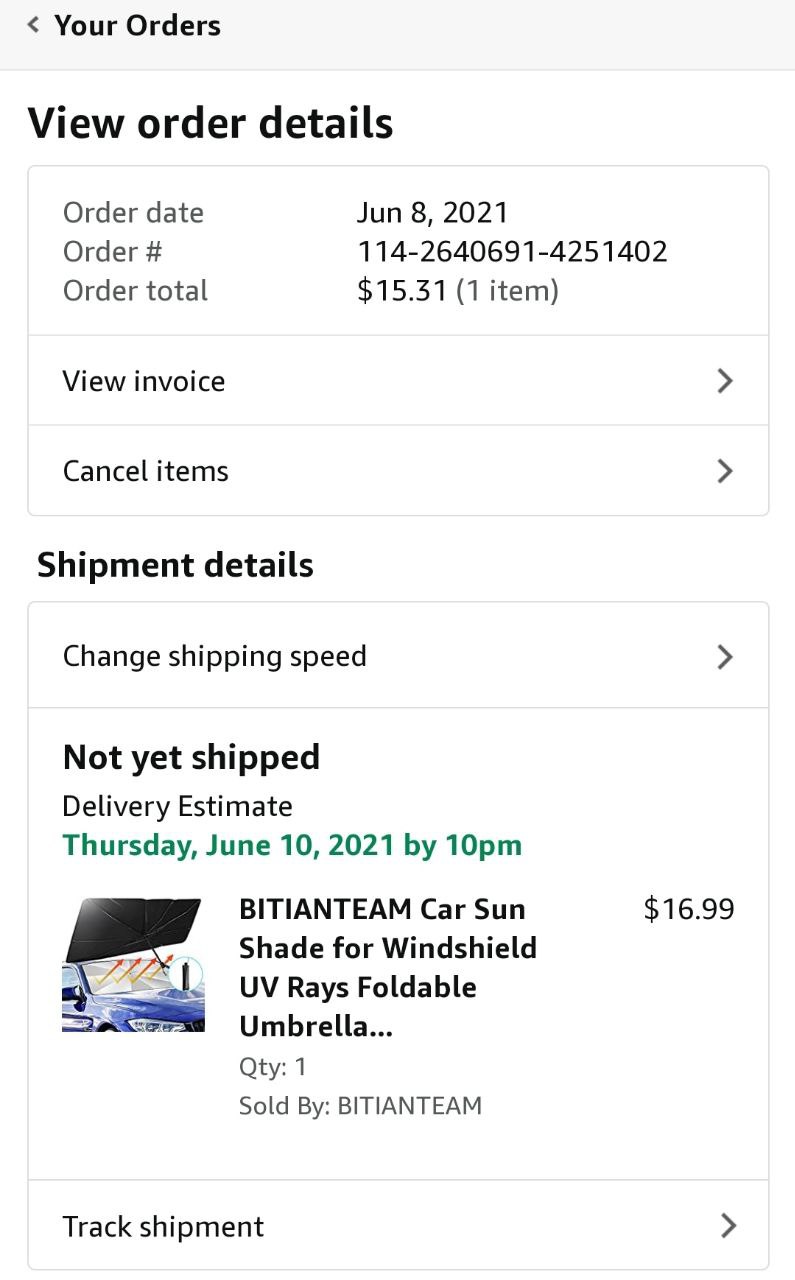Image resolution: width=795 pixels, height=1280 pixels.
Task: Open the BITIANTEAM Car Sun Shade product title
Action: 388,967
